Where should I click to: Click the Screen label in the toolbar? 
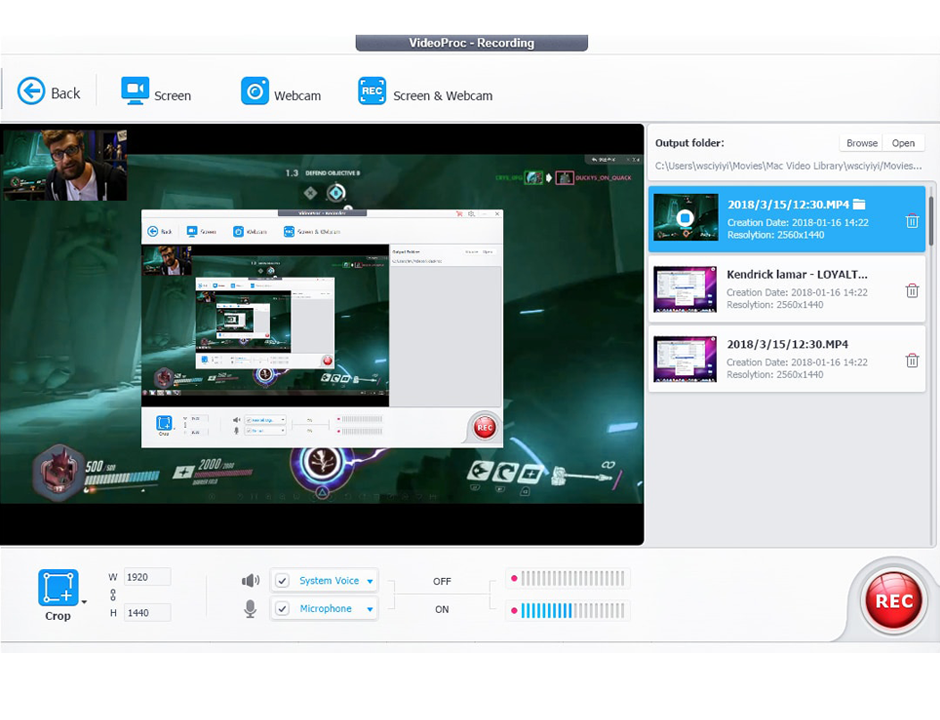[173, 96]
